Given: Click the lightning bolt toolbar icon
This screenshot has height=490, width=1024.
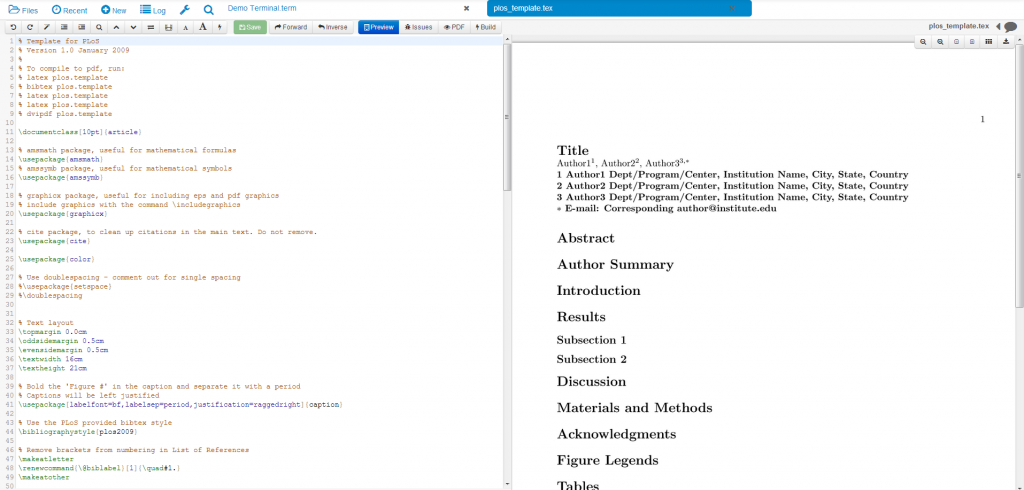Looking at the screenshot, I should click(x=219, y=27).
